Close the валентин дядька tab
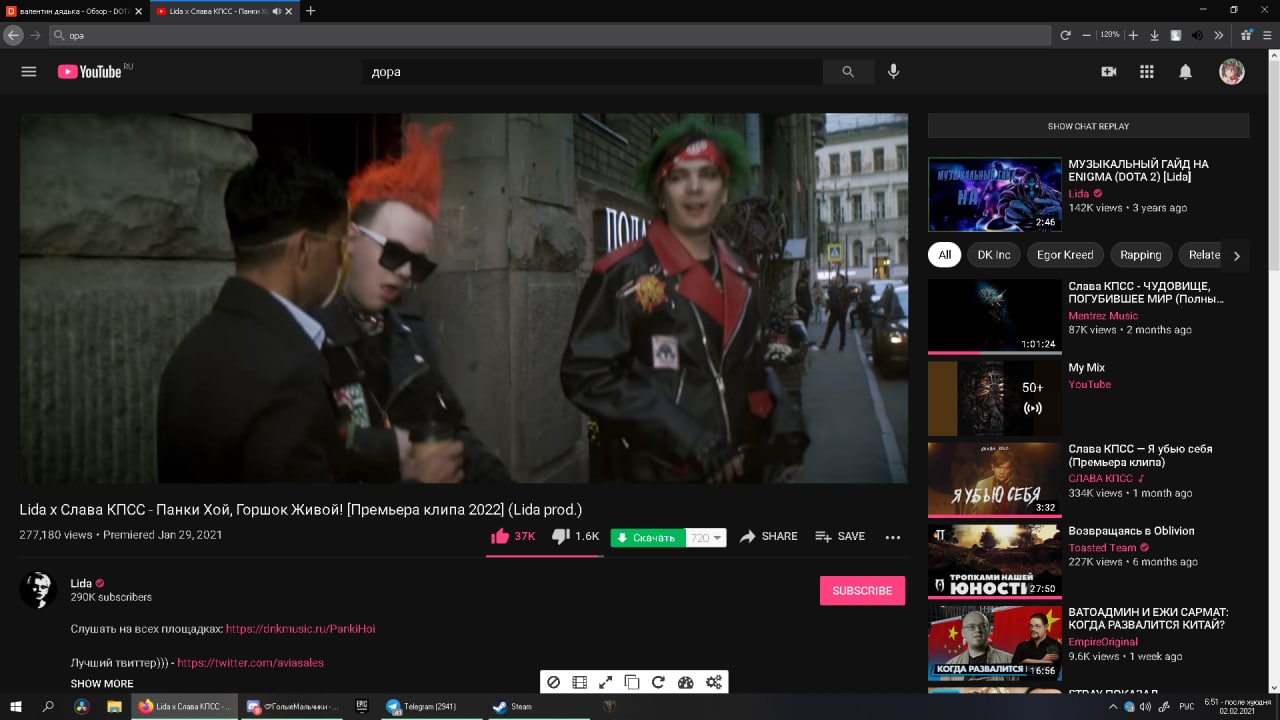The height and width of the screenshot is (720, 1280). (139, 10)
